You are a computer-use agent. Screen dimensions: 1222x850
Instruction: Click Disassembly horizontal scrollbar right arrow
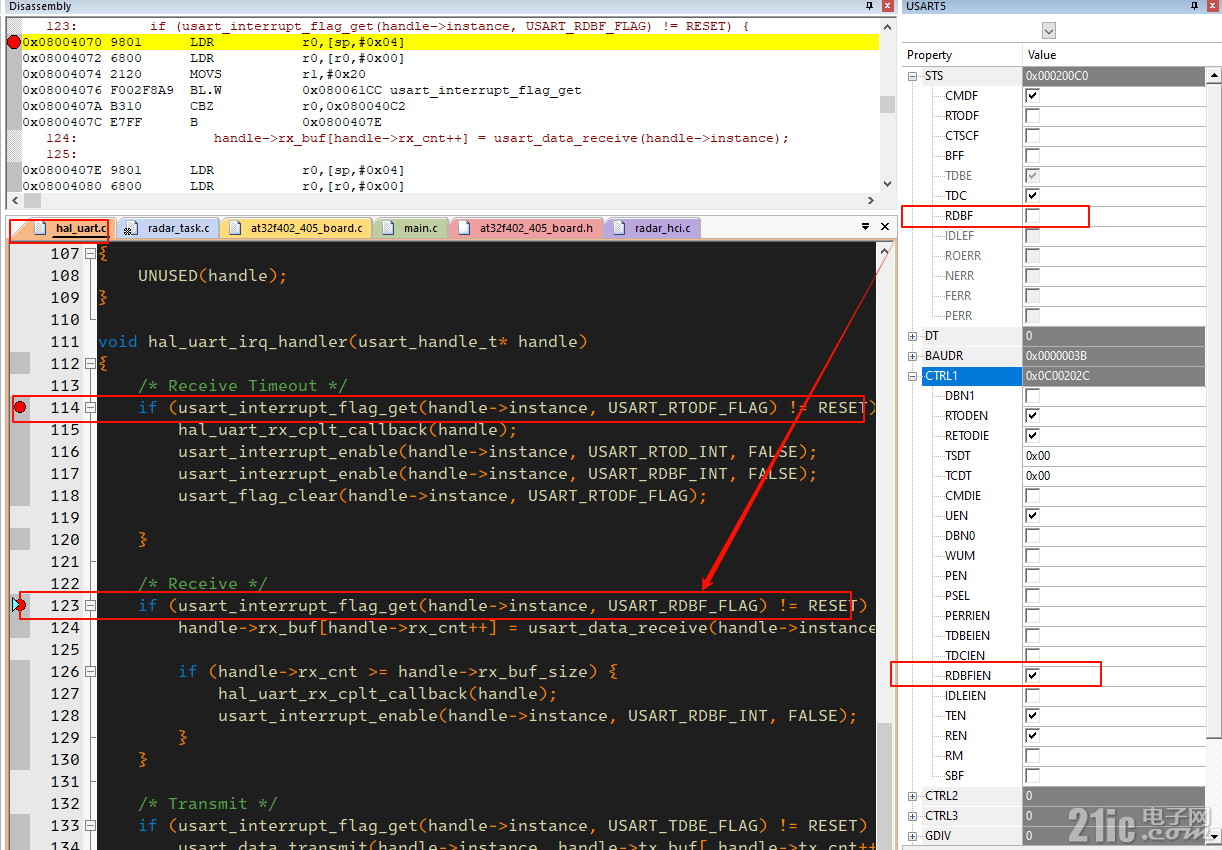[871, 201]
